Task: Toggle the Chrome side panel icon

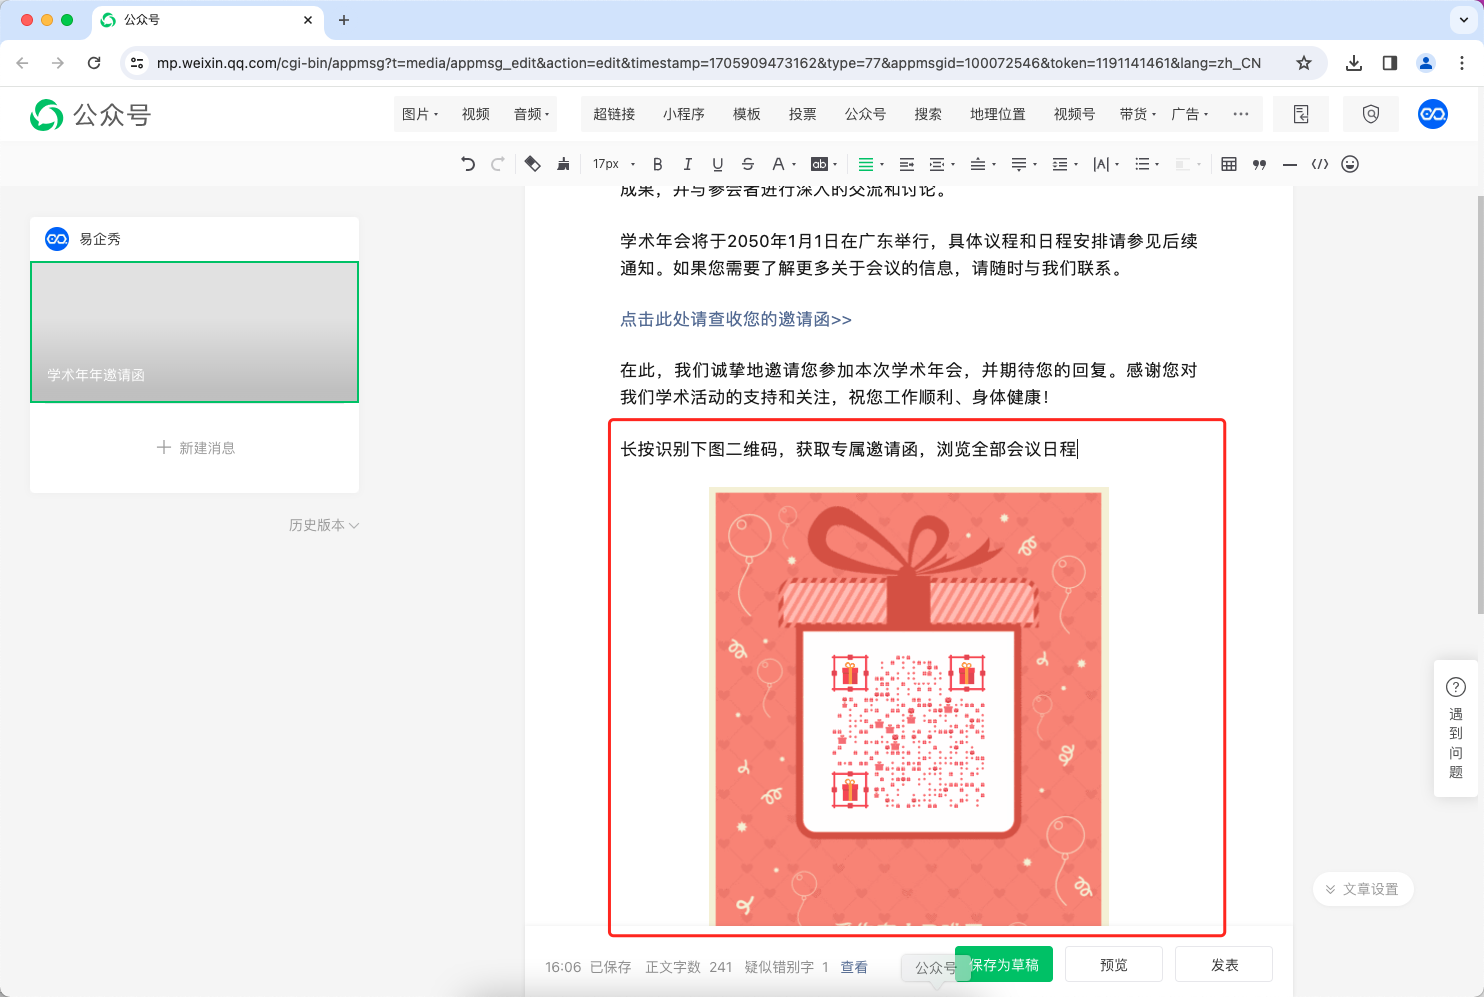Action: tap(1390, 63)
